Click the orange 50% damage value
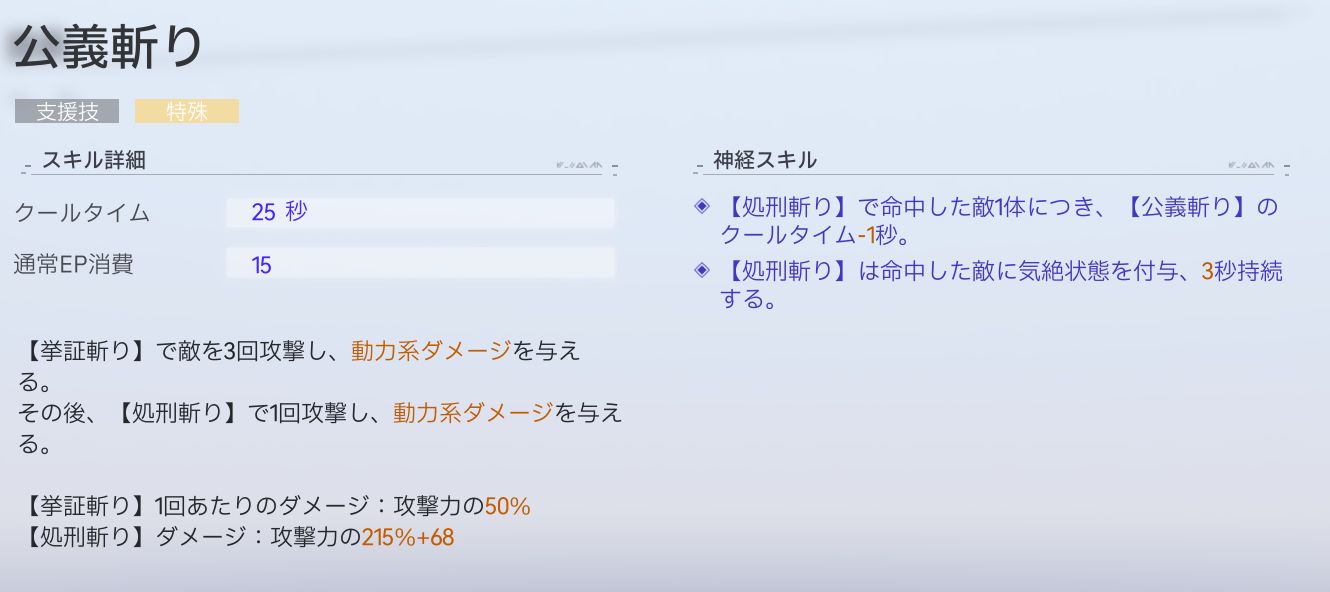 point(507,507)
